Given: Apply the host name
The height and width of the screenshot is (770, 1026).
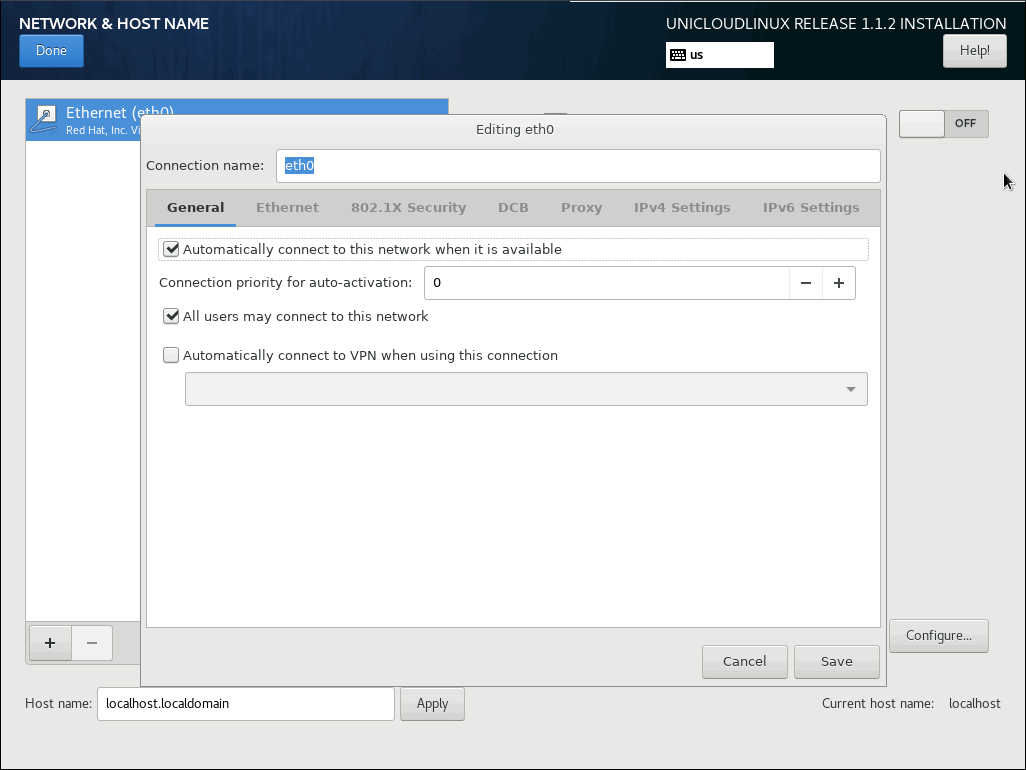Looking at the screenshot, I should [433, 704].
